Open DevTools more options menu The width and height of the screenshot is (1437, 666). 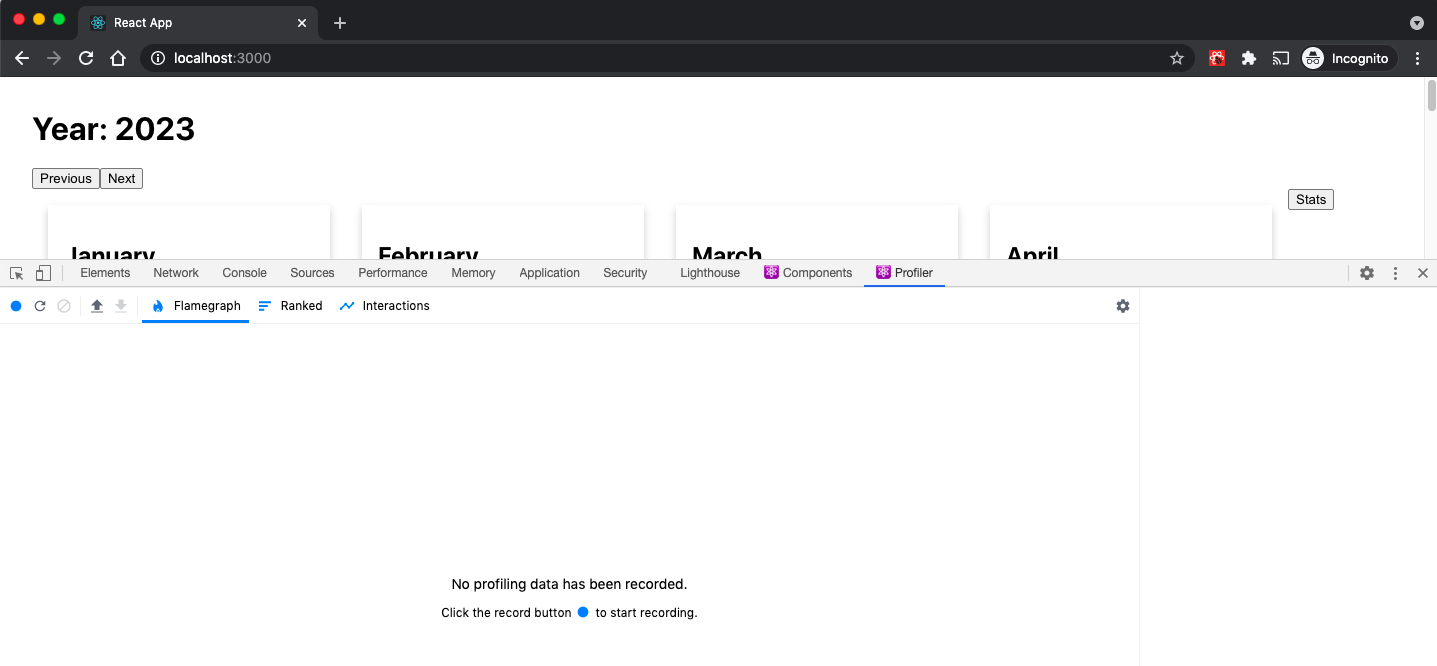[1395, 273]
